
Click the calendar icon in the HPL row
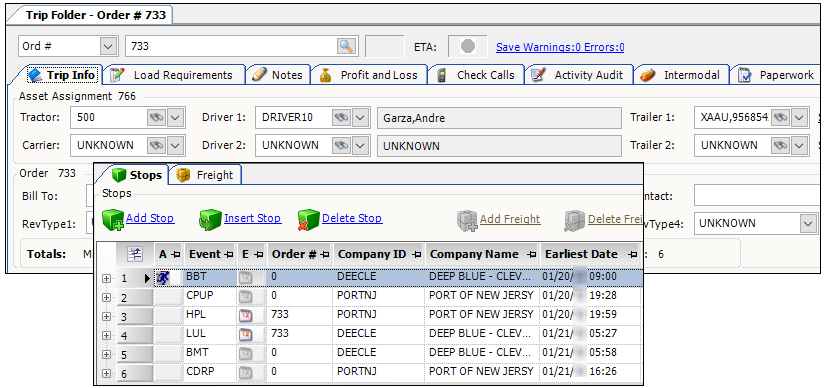pyautogui.click(x=245, y=316)
